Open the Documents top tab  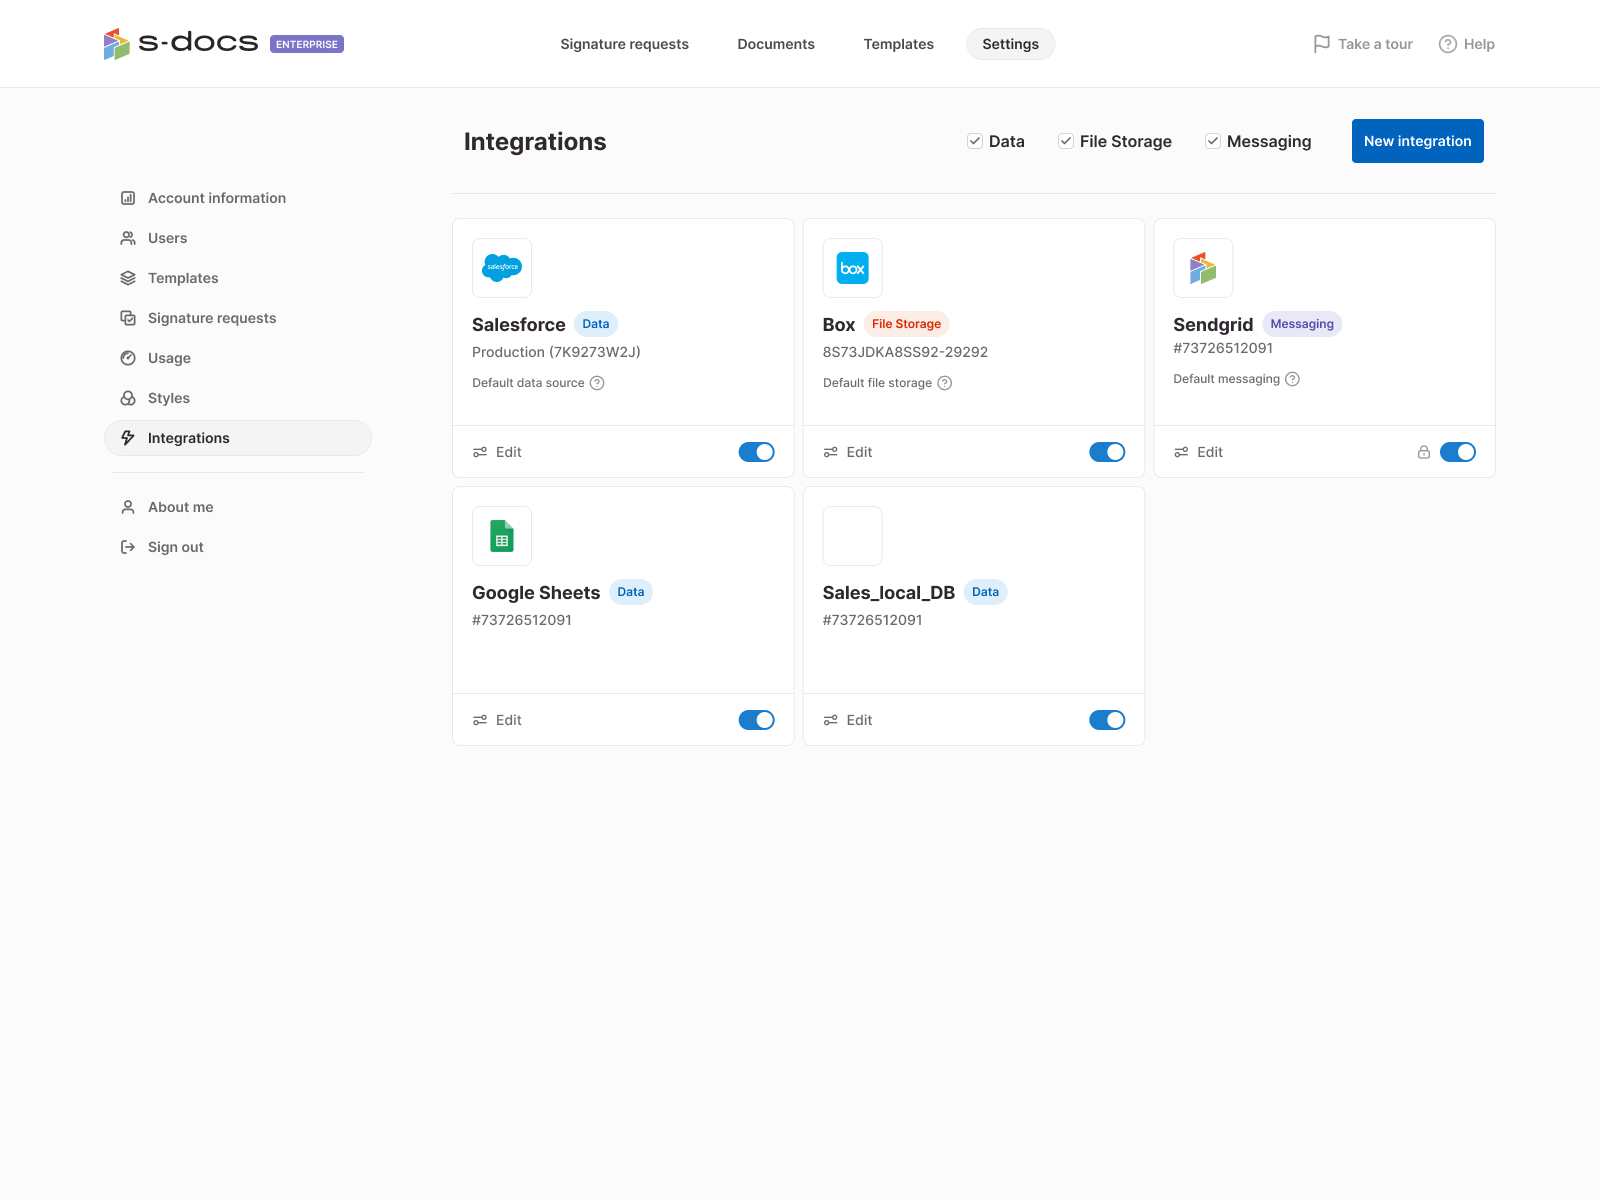point(776,44)
